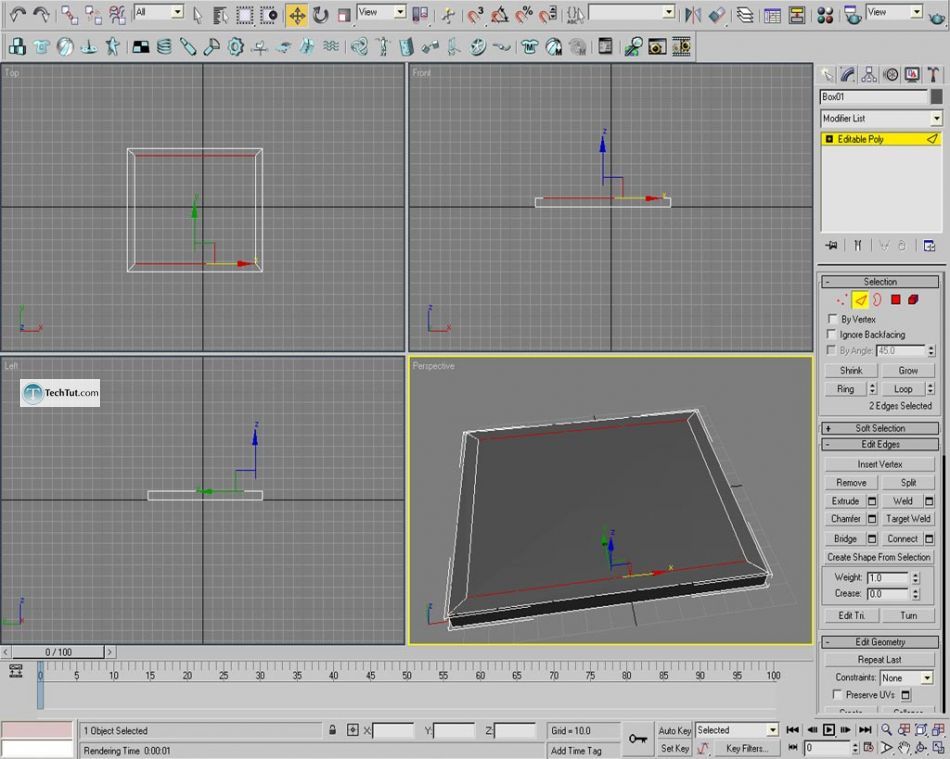Expand the Soft Selection rollout
The image size is (950, 759).
(880, 428)
